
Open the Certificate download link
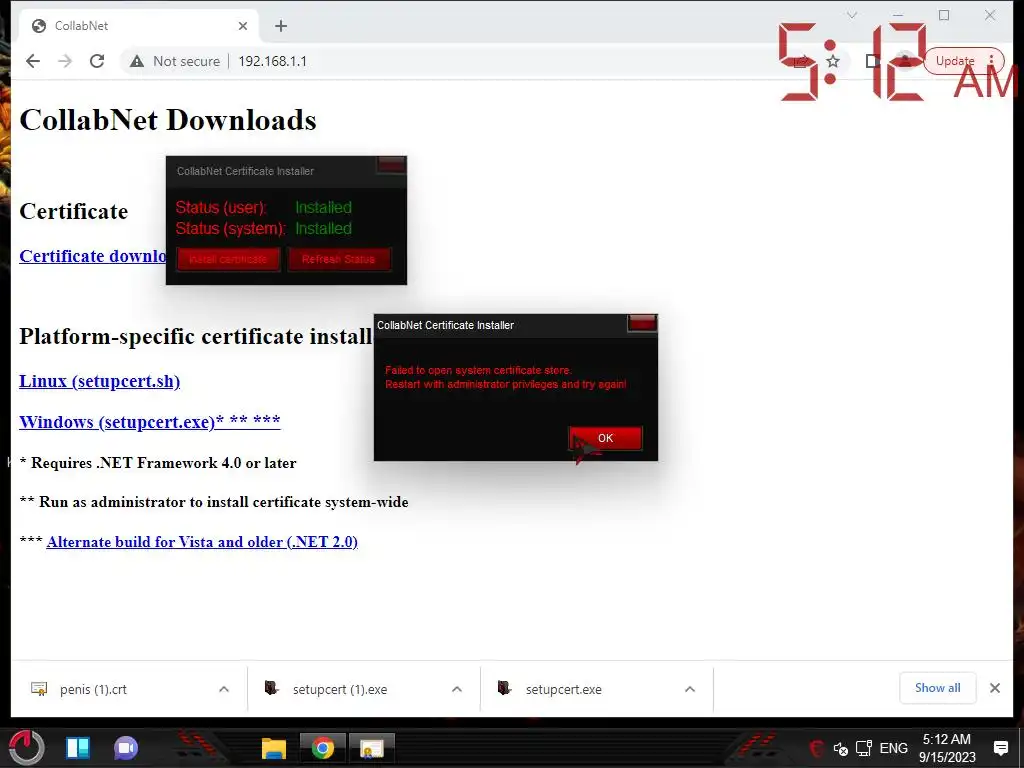pos(93,256)
